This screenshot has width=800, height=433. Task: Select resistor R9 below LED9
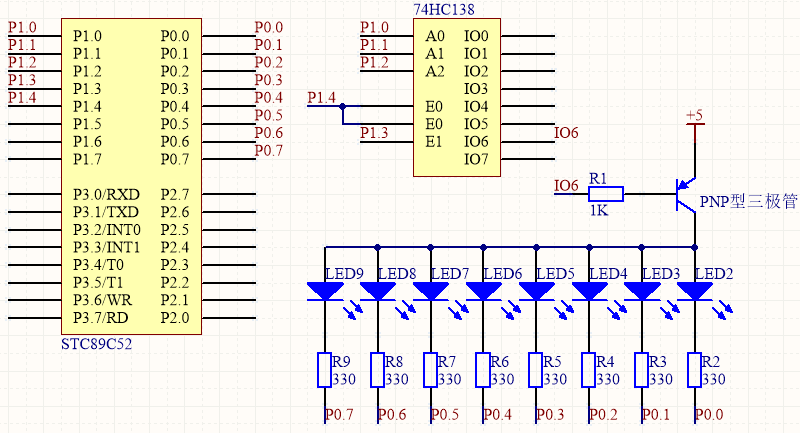326,370
